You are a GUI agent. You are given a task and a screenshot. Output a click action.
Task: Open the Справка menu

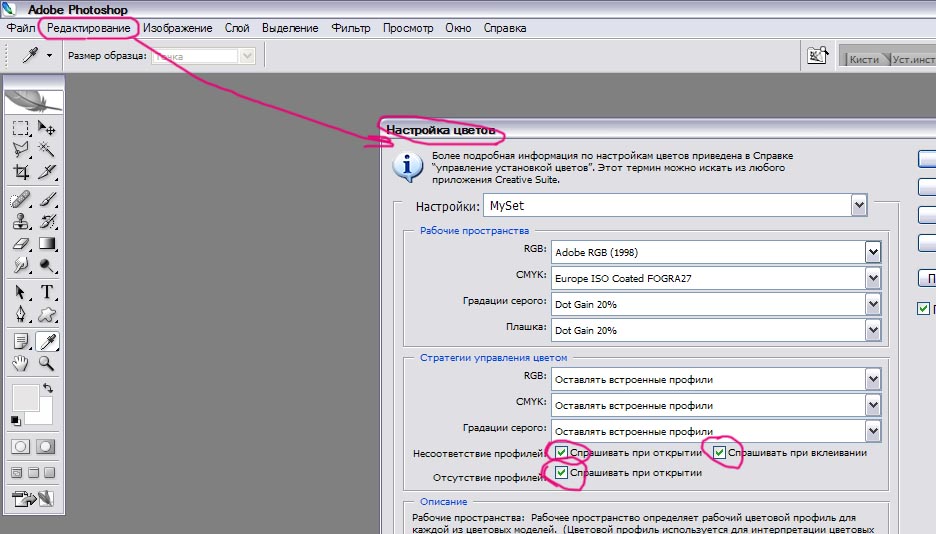click(x=505, y=28)
